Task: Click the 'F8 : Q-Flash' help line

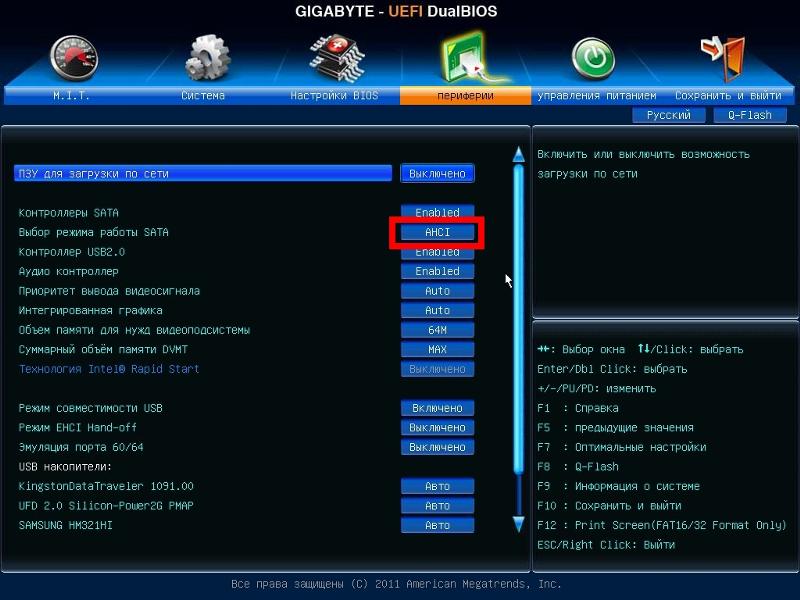Action: pos(578,467)
